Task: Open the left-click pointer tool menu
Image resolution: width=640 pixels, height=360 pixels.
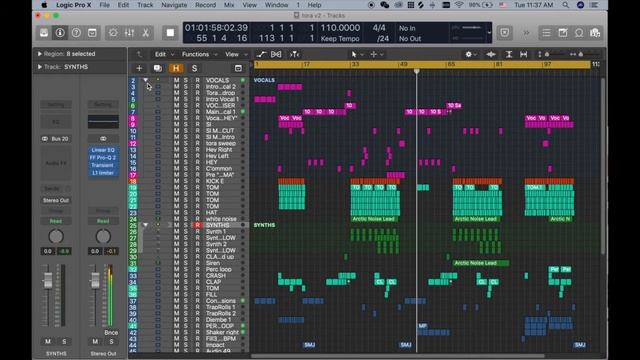Action: tap(356, 54)
